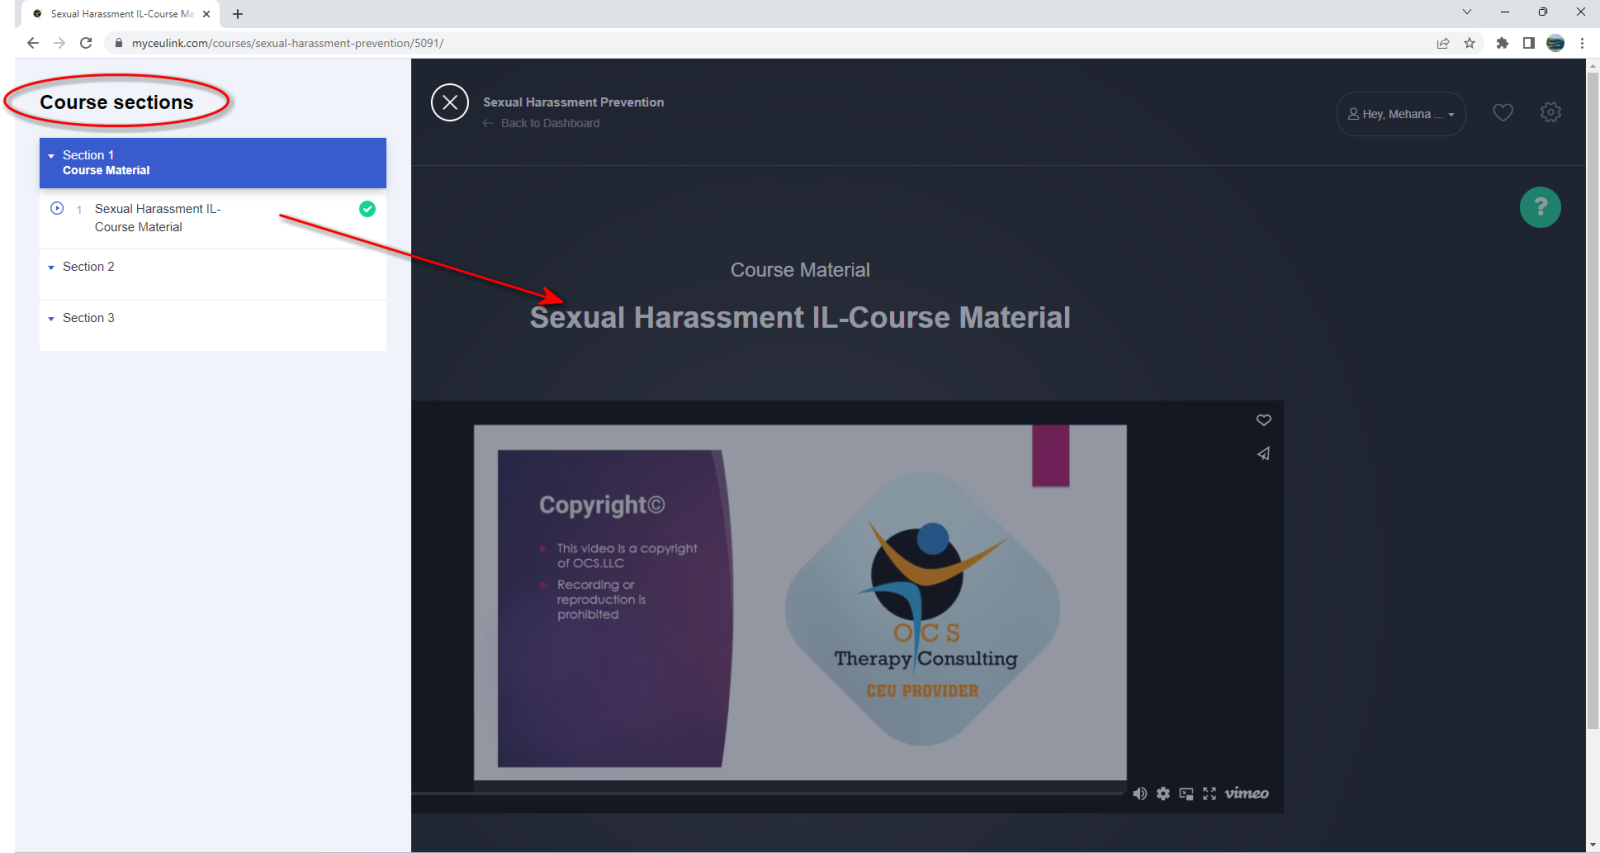Select the Sexual Harassment IL-Course Material lesson
This screenshot has height=853, width=1600.
pyautogui.click(x=157, y=218)
